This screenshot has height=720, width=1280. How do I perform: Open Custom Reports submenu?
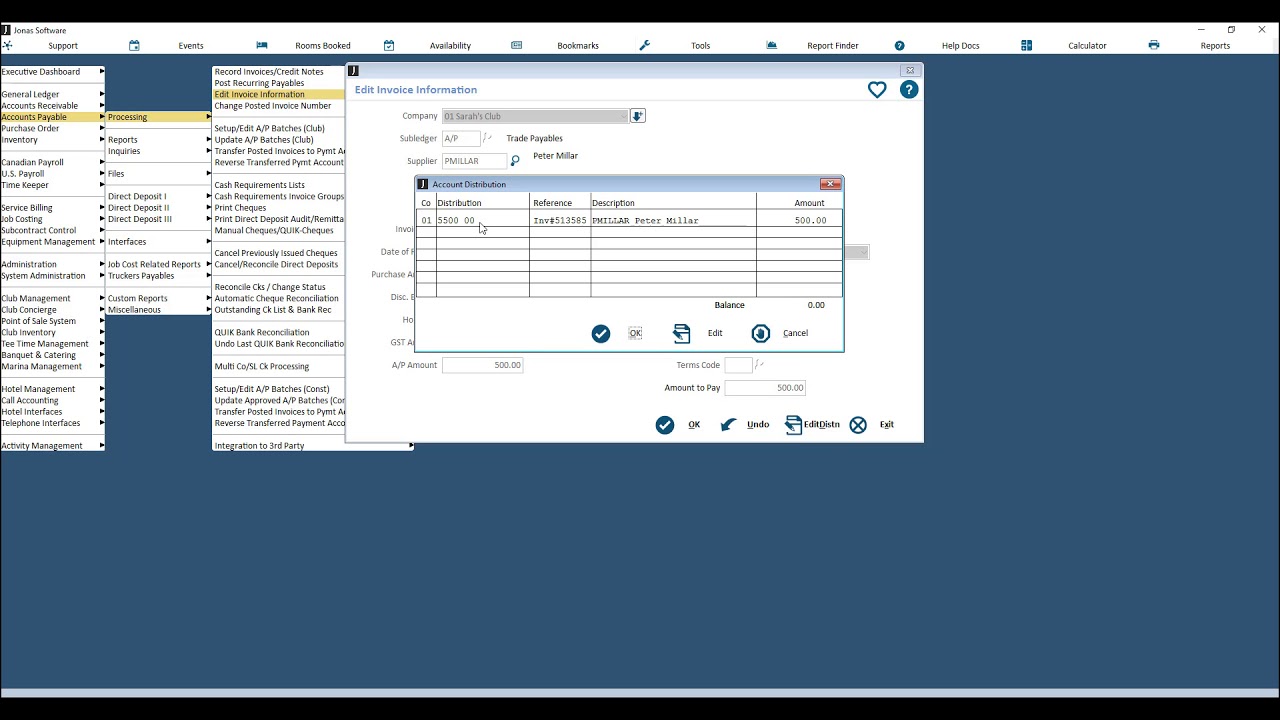tap(159, 298)
